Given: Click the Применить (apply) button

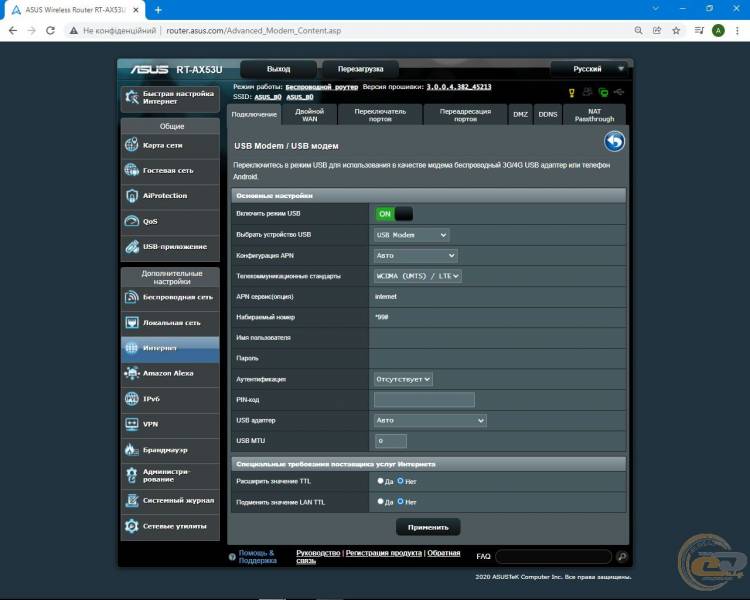Looking at the screenshot, I should (428, 527).
